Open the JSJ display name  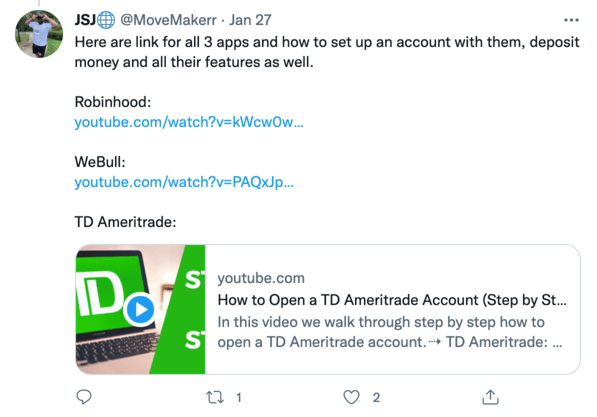click(x=85, y=20)
